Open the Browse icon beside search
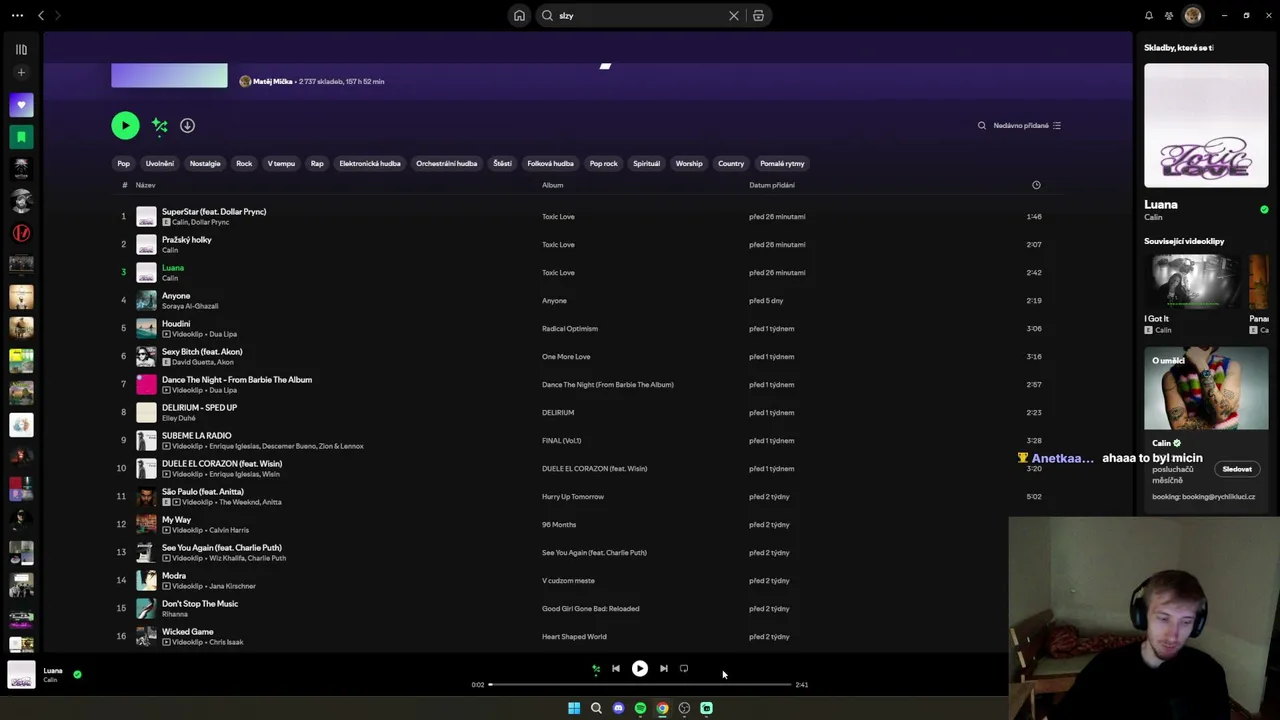 coord(758,16)
